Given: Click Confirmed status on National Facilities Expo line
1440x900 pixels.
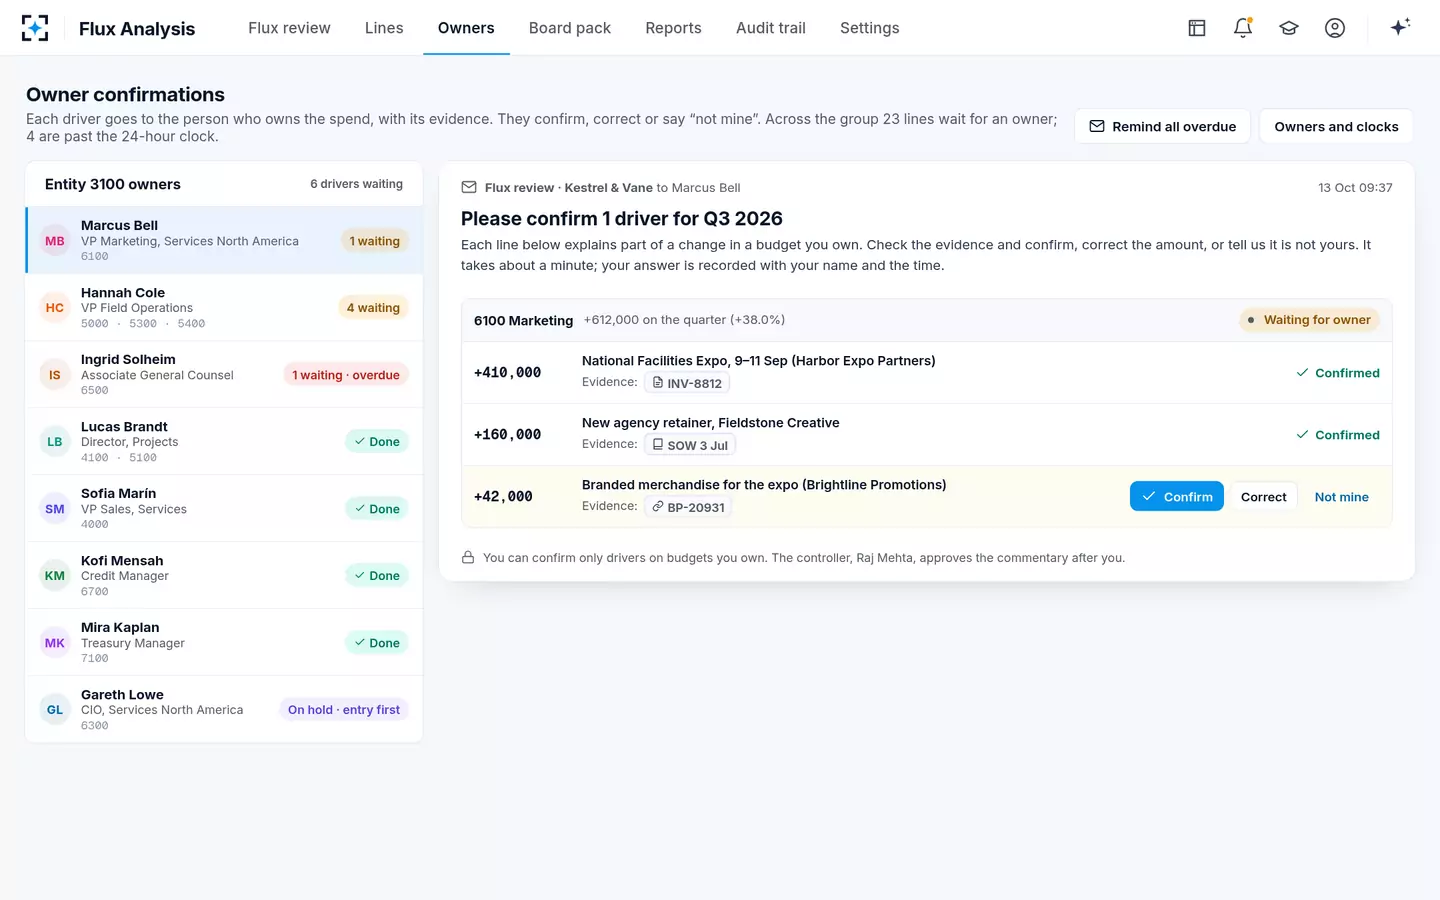Looking at the screenshot, I should 1338,373.
